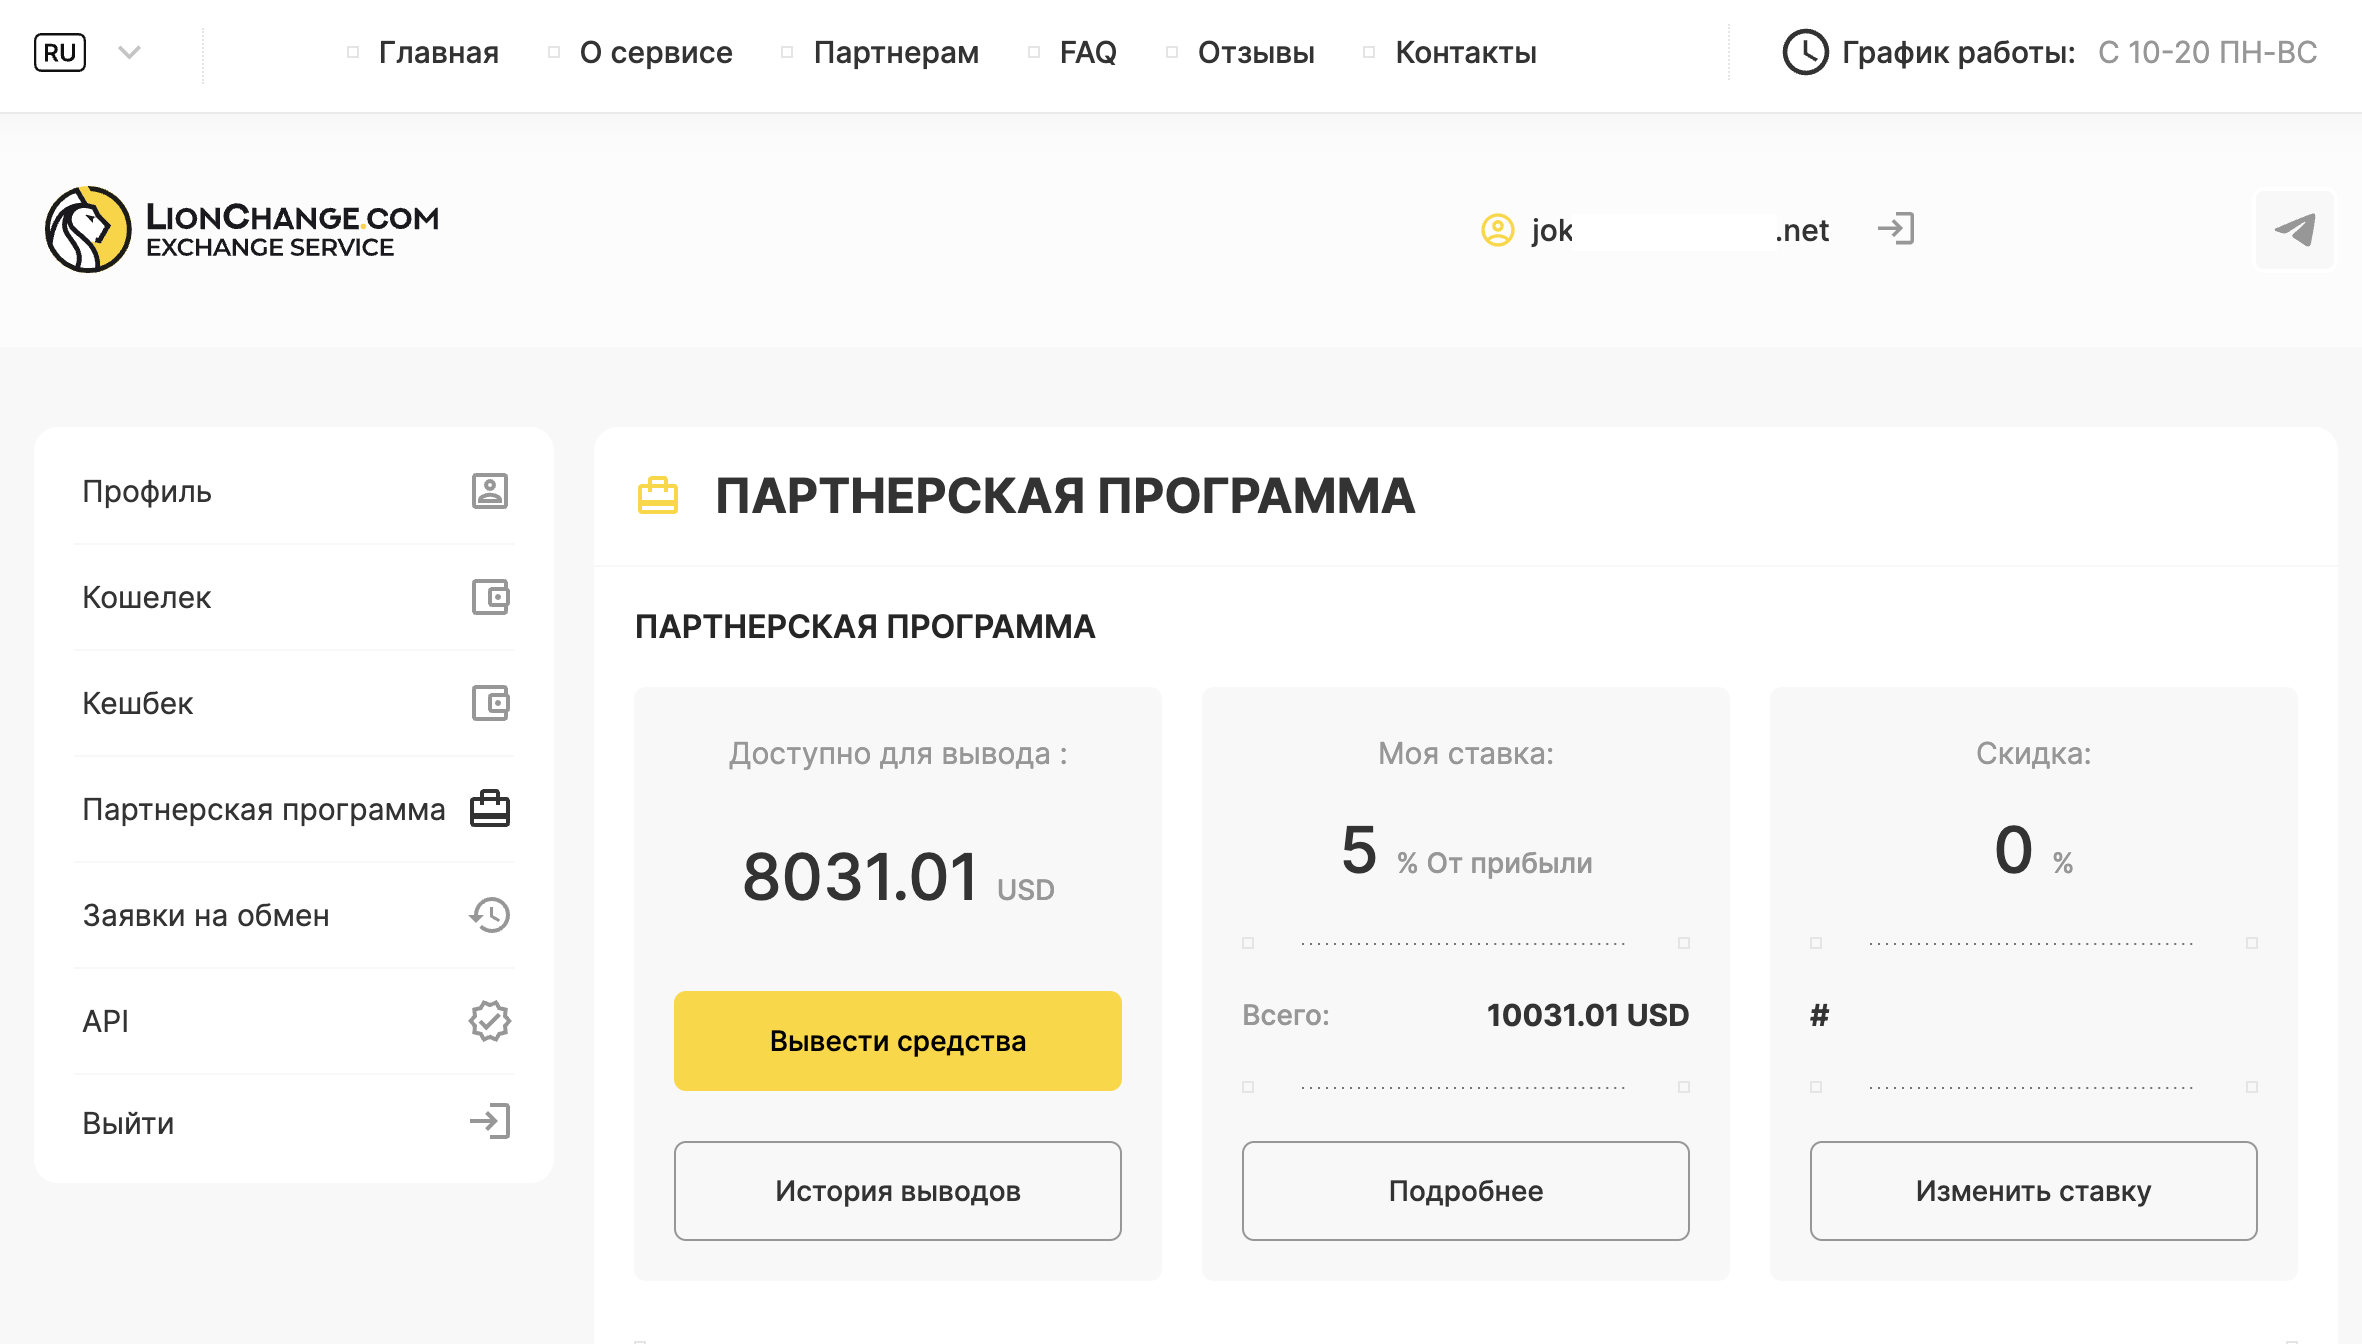The image size is (2362, 1344).
Task: Click the Подробнее button
Action: [x=1465, y=1191]
